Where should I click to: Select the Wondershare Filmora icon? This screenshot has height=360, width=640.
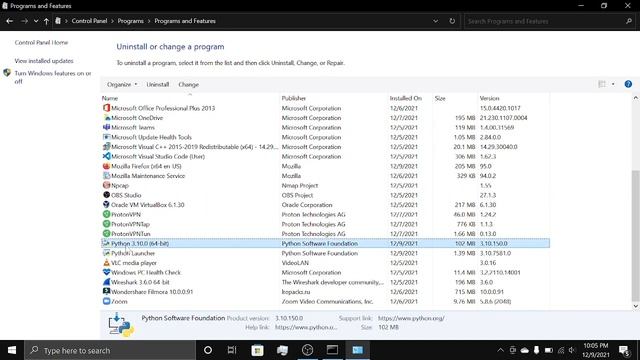click(106, 292)
